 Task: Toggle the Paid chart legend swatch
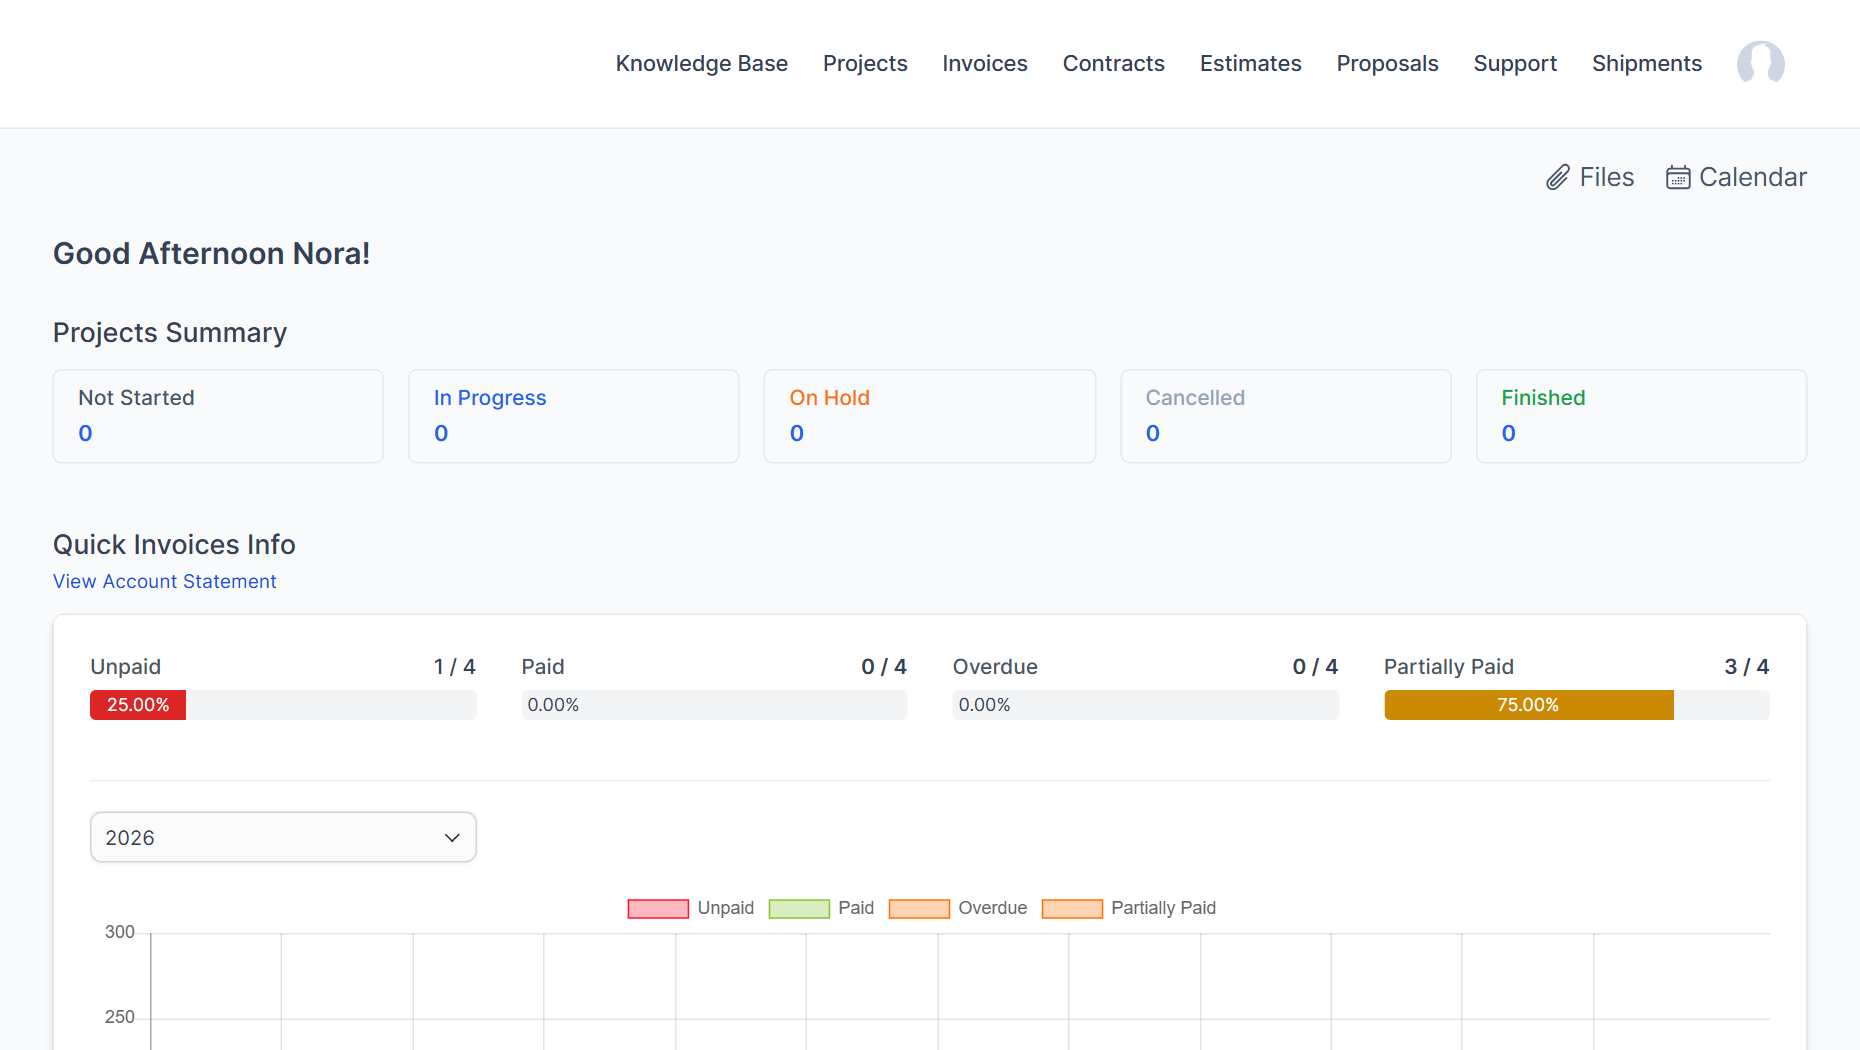[x=799, y=908]
